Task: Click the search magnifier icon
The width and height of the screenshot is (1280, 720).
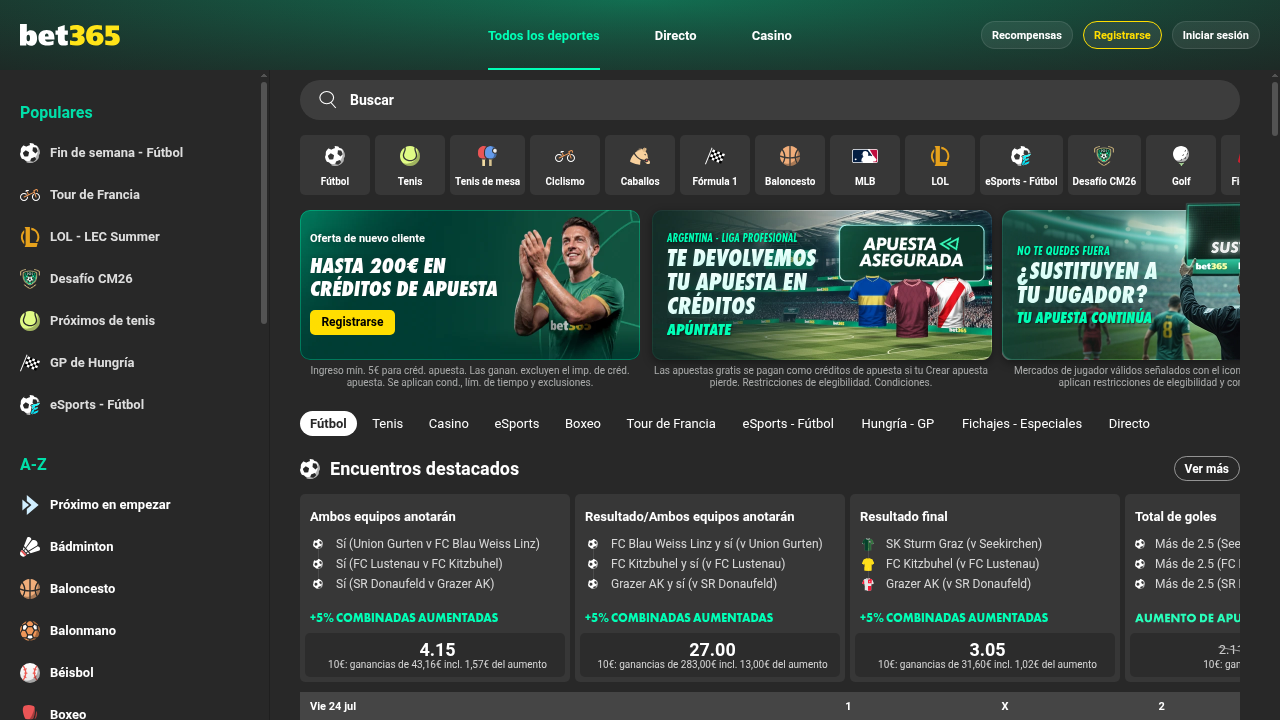Action: point(327,99)
